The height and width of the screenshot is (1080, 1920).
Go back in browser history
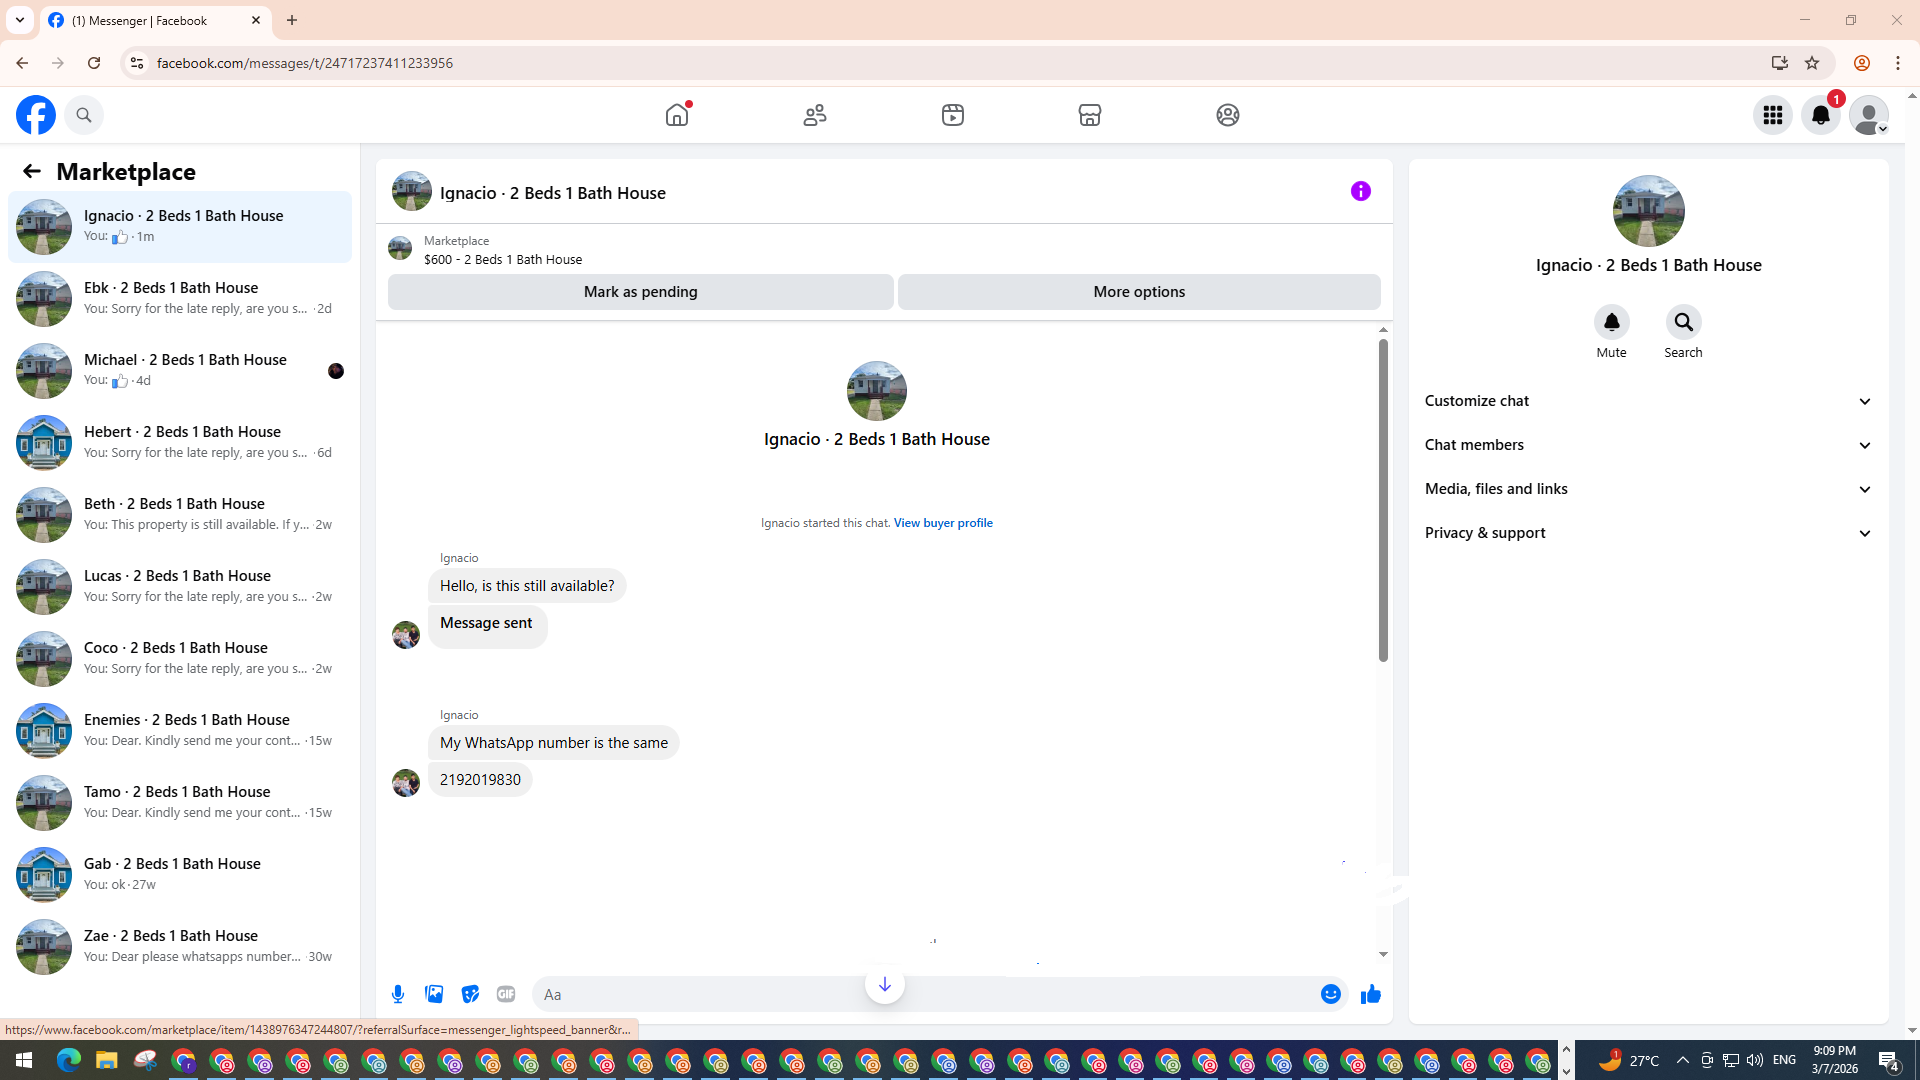(22, 63)
